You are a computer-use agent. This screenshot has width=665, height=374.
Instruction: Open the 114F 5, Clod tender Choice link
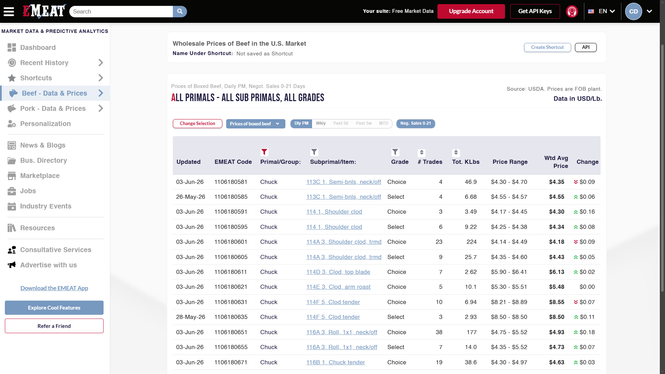333,302
